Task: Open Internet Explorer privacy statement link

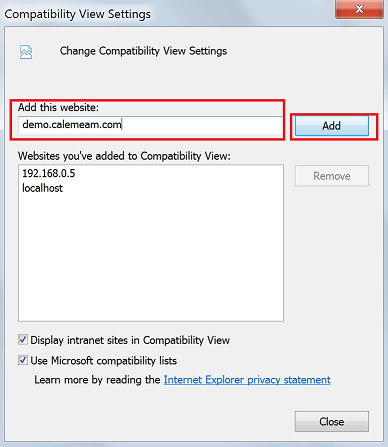Action: click(x=247, y=380)
